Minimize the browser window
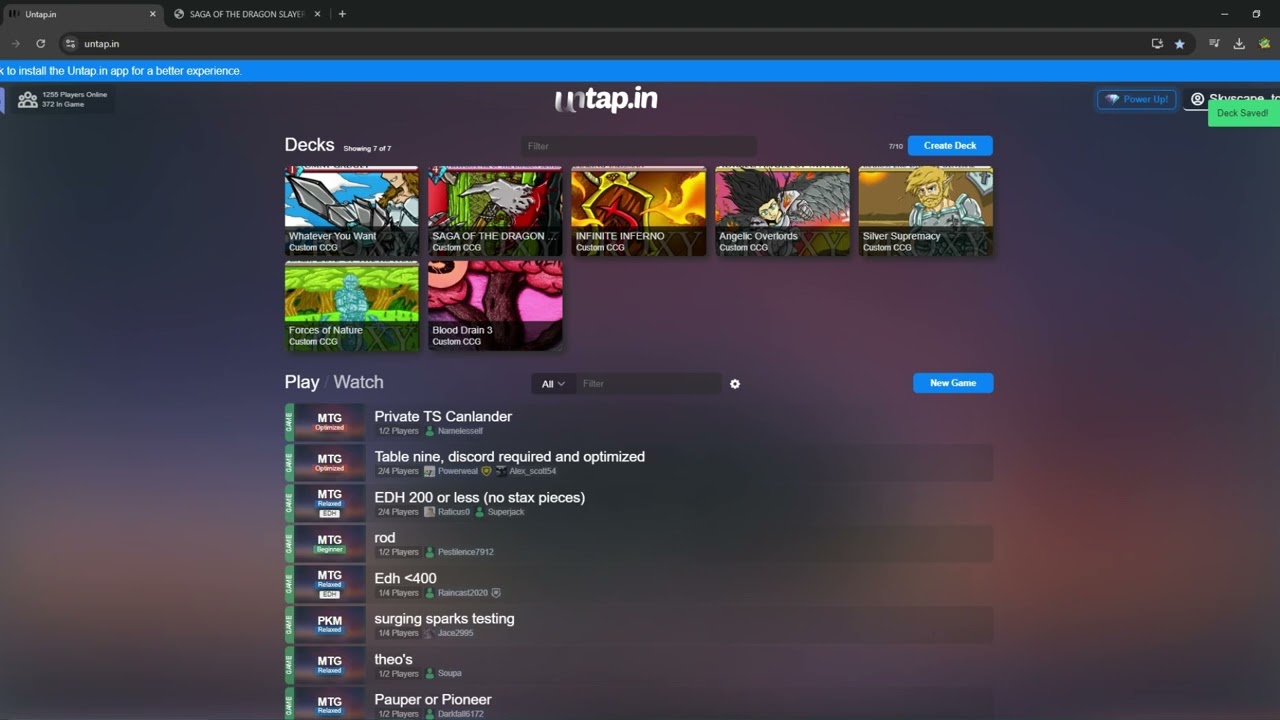This screenshot has height=720, width=1280. coord(1224,14)
